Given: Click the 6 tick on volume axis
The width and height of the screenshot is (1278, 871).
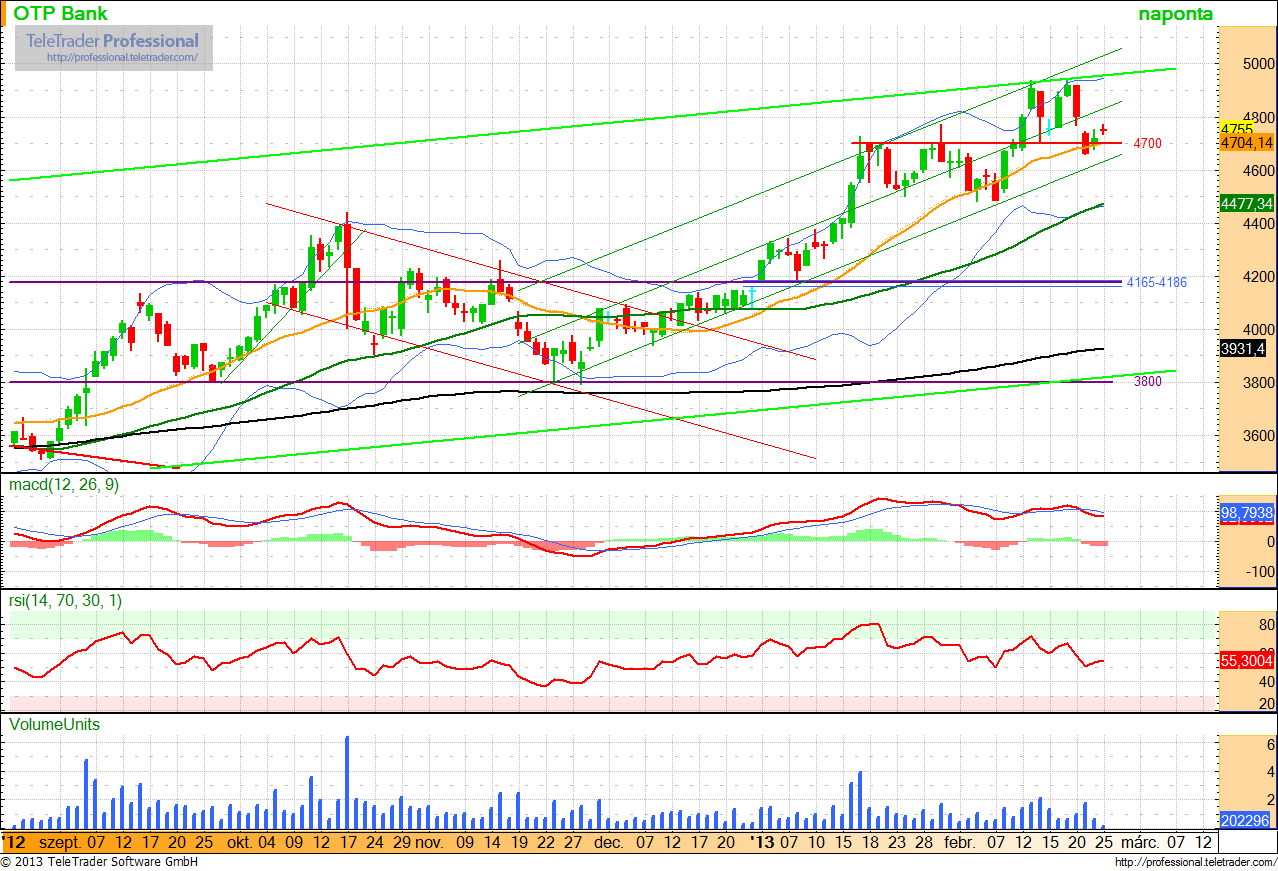Looking at the screenshot, I should (x=1270, y=745).
